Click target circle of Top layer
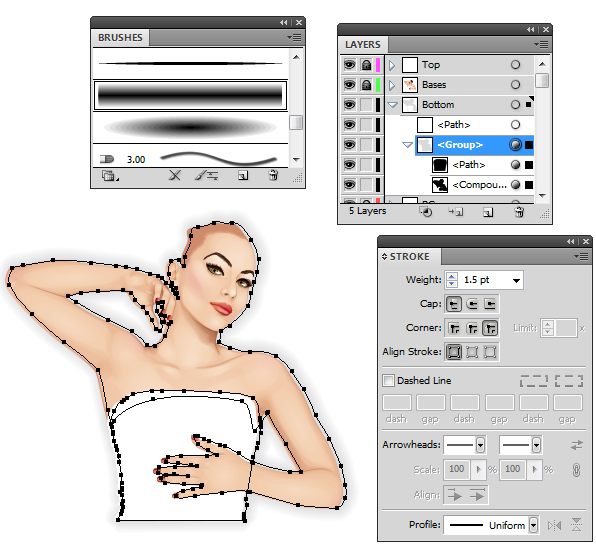The height and width of the screenshot is (553, 596). [x=515, y=65]
